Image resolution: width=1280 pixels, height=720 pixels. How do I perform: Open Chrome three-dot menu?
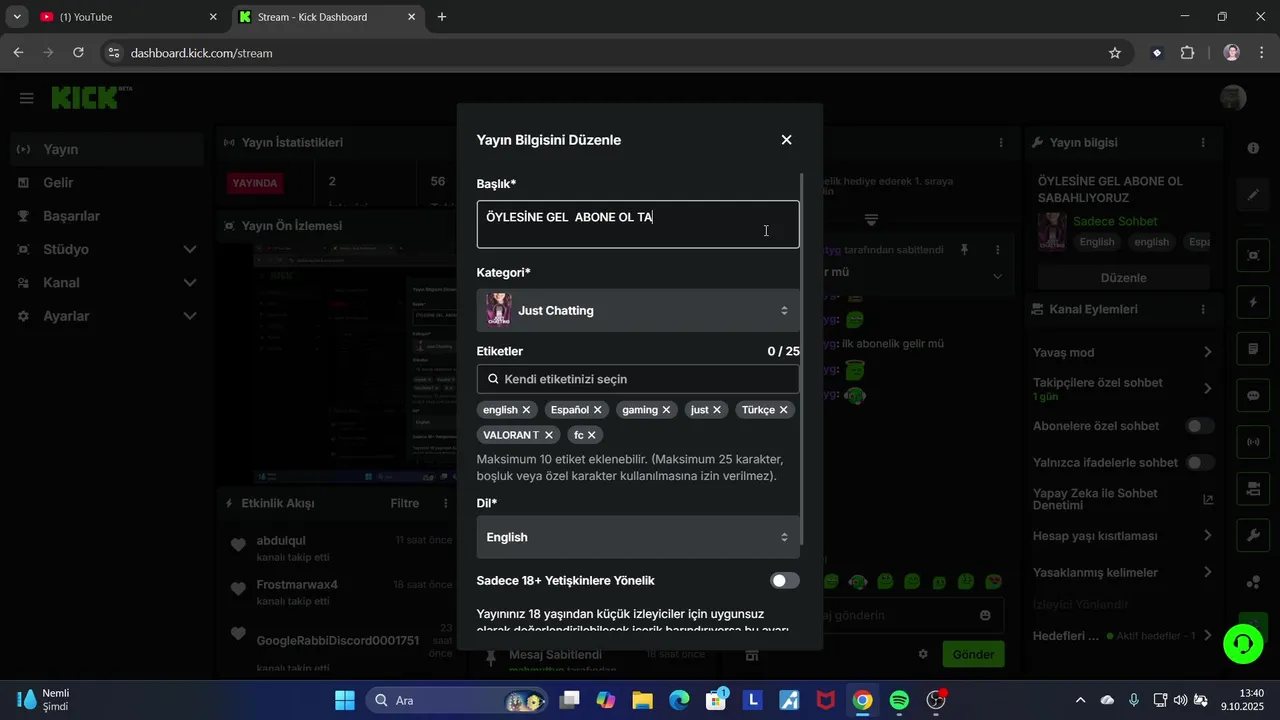(x=1261, y=53)
